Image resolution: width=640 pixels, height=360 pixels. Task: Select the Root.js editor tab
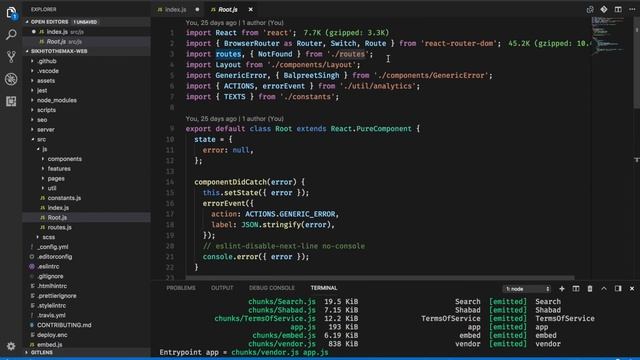228,9
